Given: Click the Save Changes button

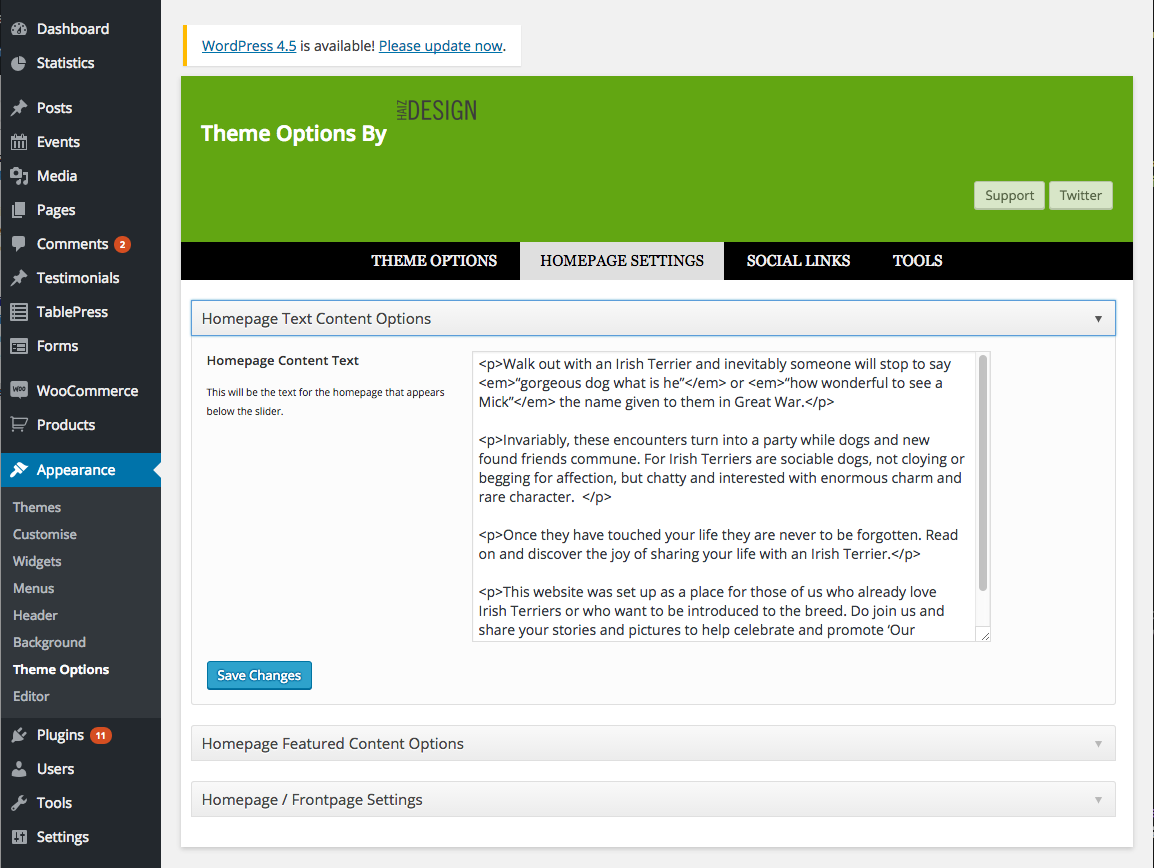Looking at the screenshot, I should pos(259,676).
